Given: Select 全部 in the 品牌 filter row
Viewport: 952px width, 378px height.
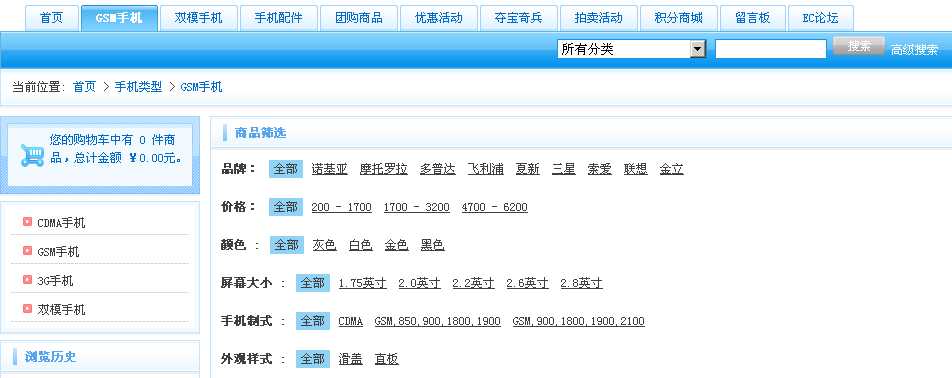Looking at the screenshot, I should click(286, 169).
